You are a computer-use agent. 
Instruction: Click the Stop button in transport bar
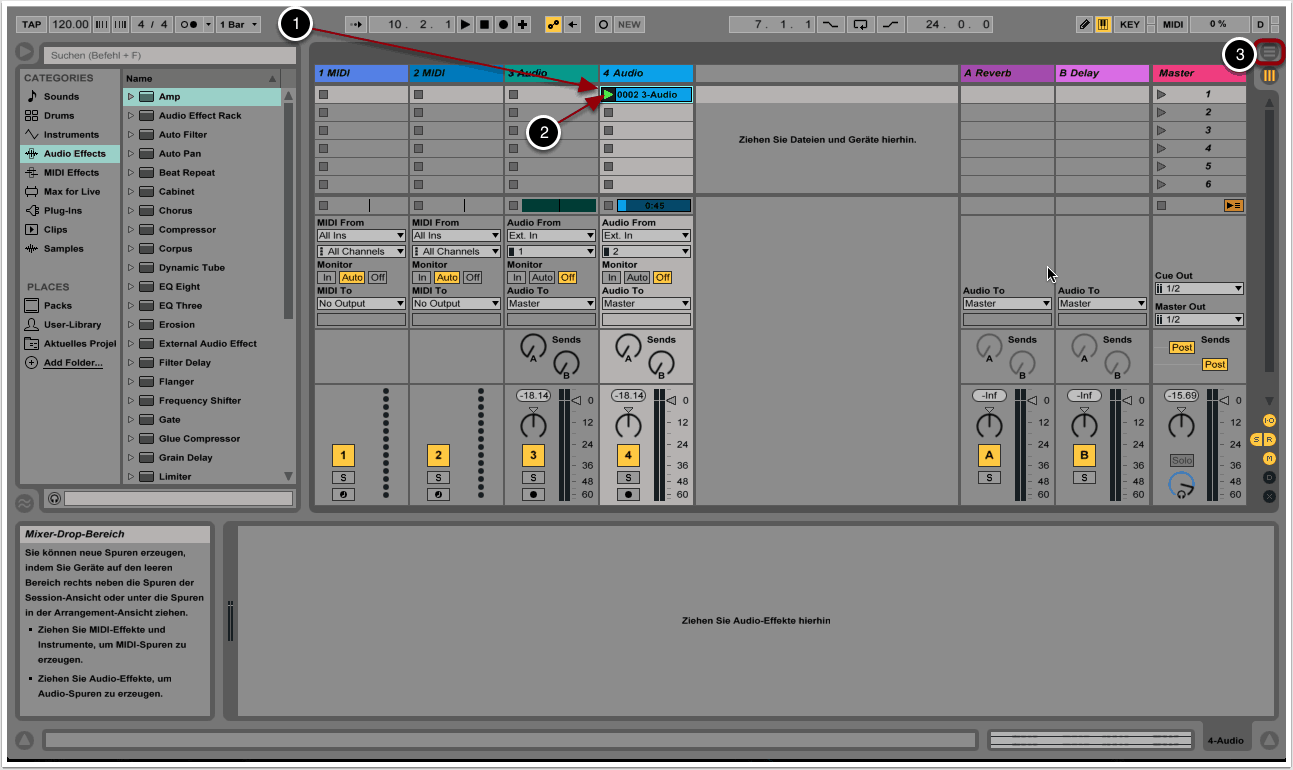[x=485, y=24]
